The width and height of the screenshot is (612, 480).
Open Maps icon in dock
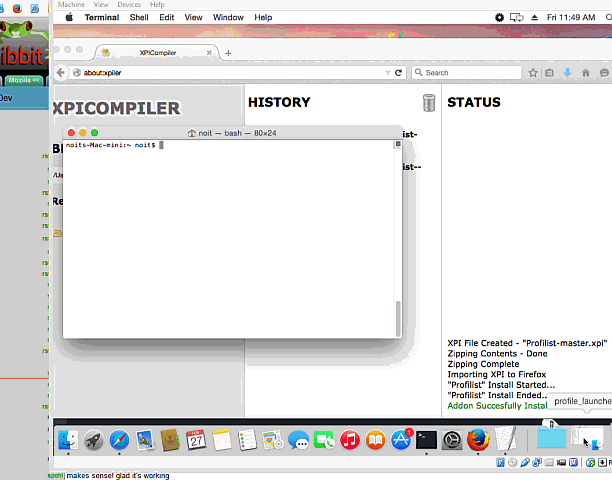273,440
